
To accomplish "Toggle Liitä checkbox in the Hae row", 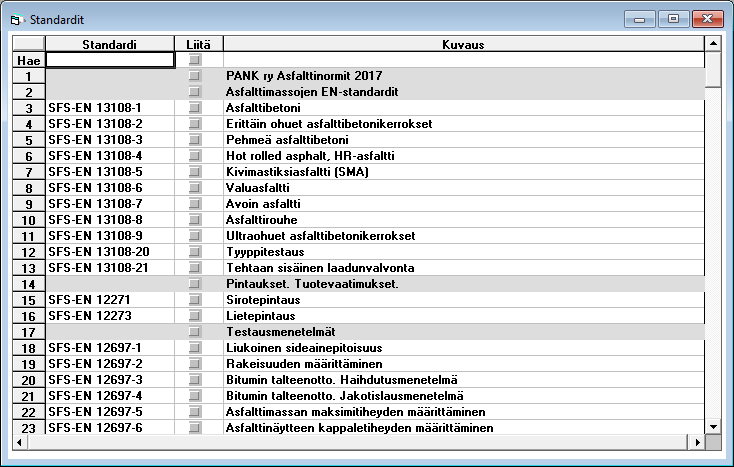I will [195, 59].
